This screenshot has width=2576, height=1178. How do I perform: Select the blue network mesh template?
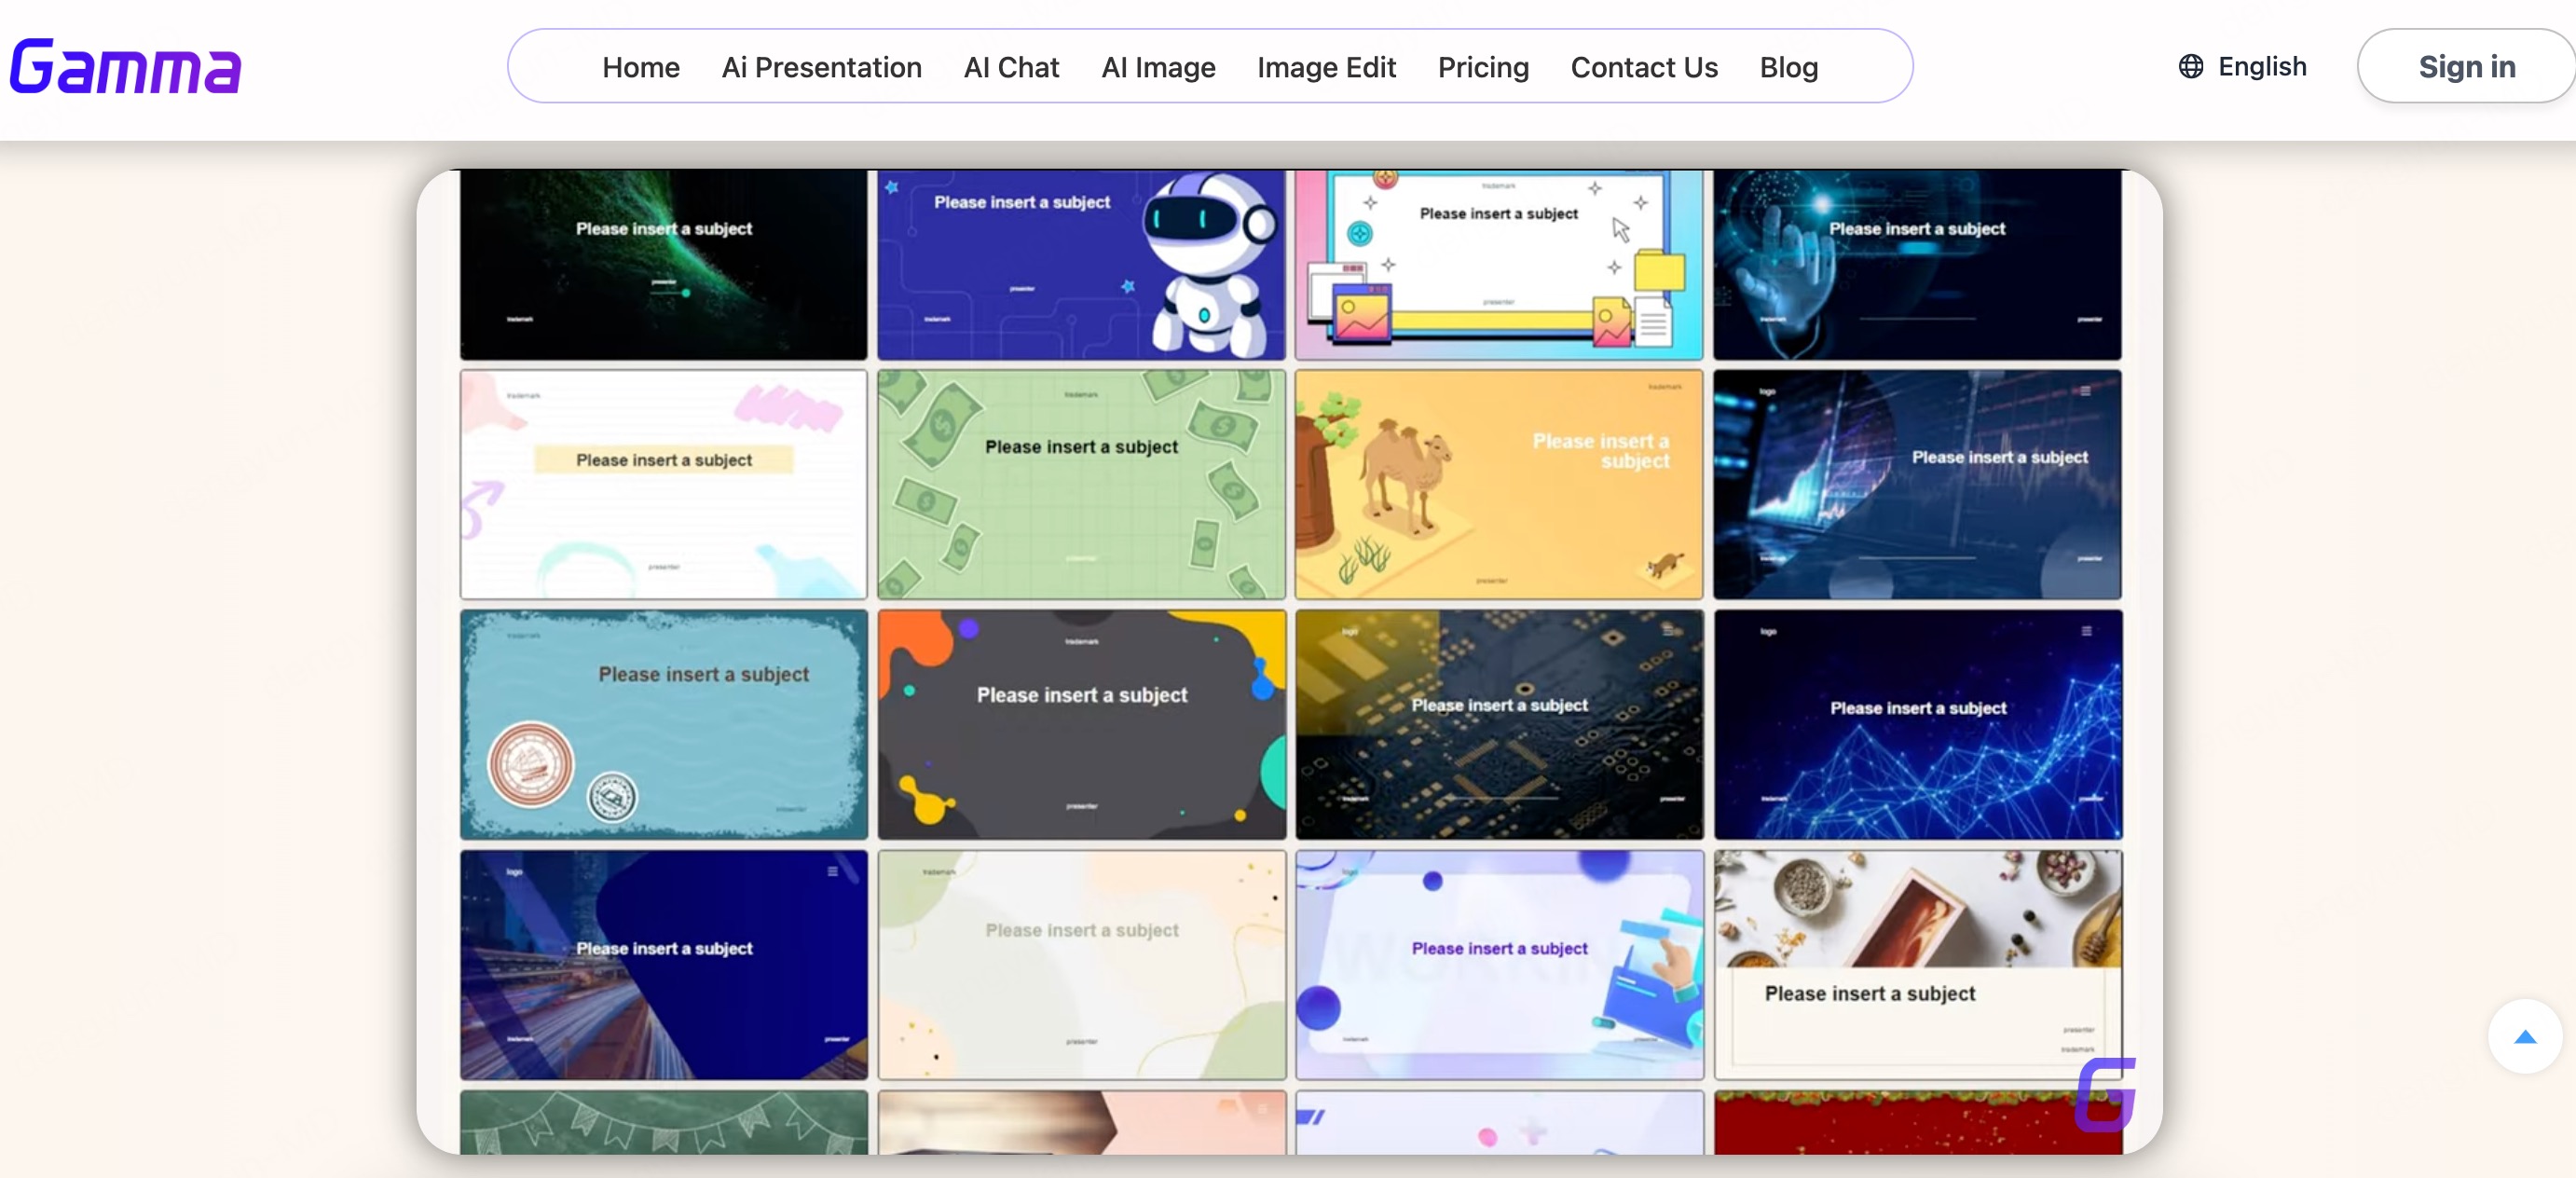pos(1917,725)
